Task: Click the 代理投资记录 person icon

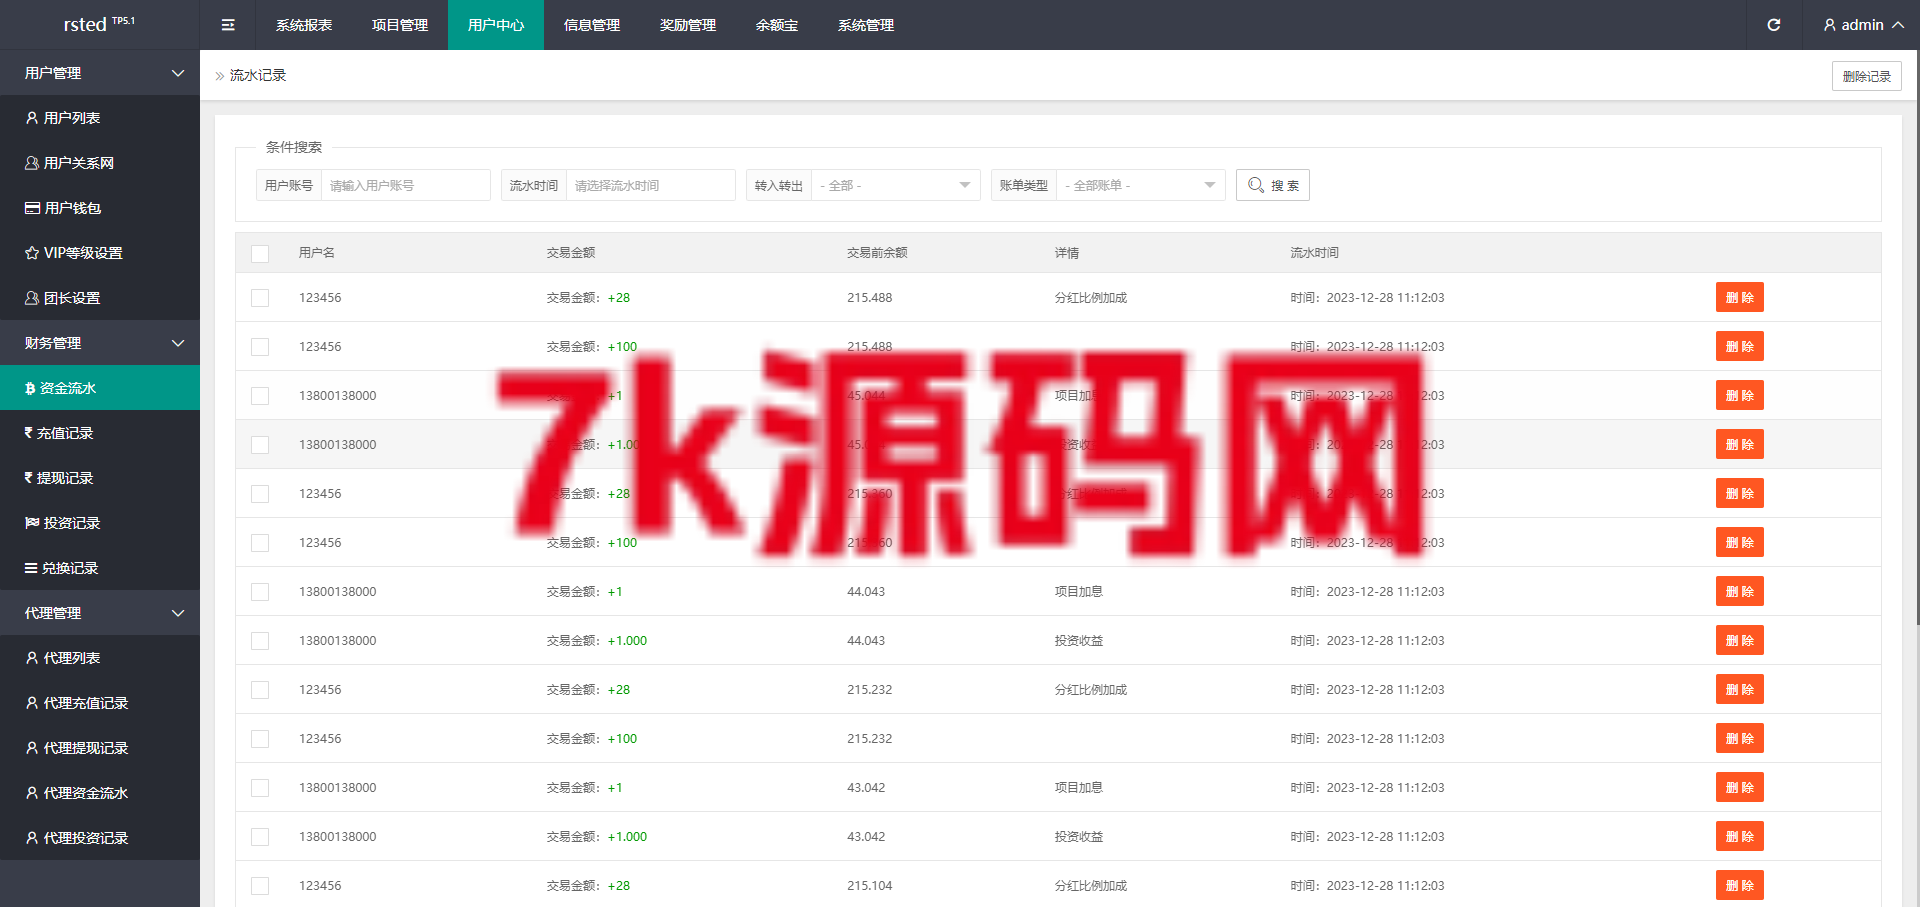Action: coord(32,838)
